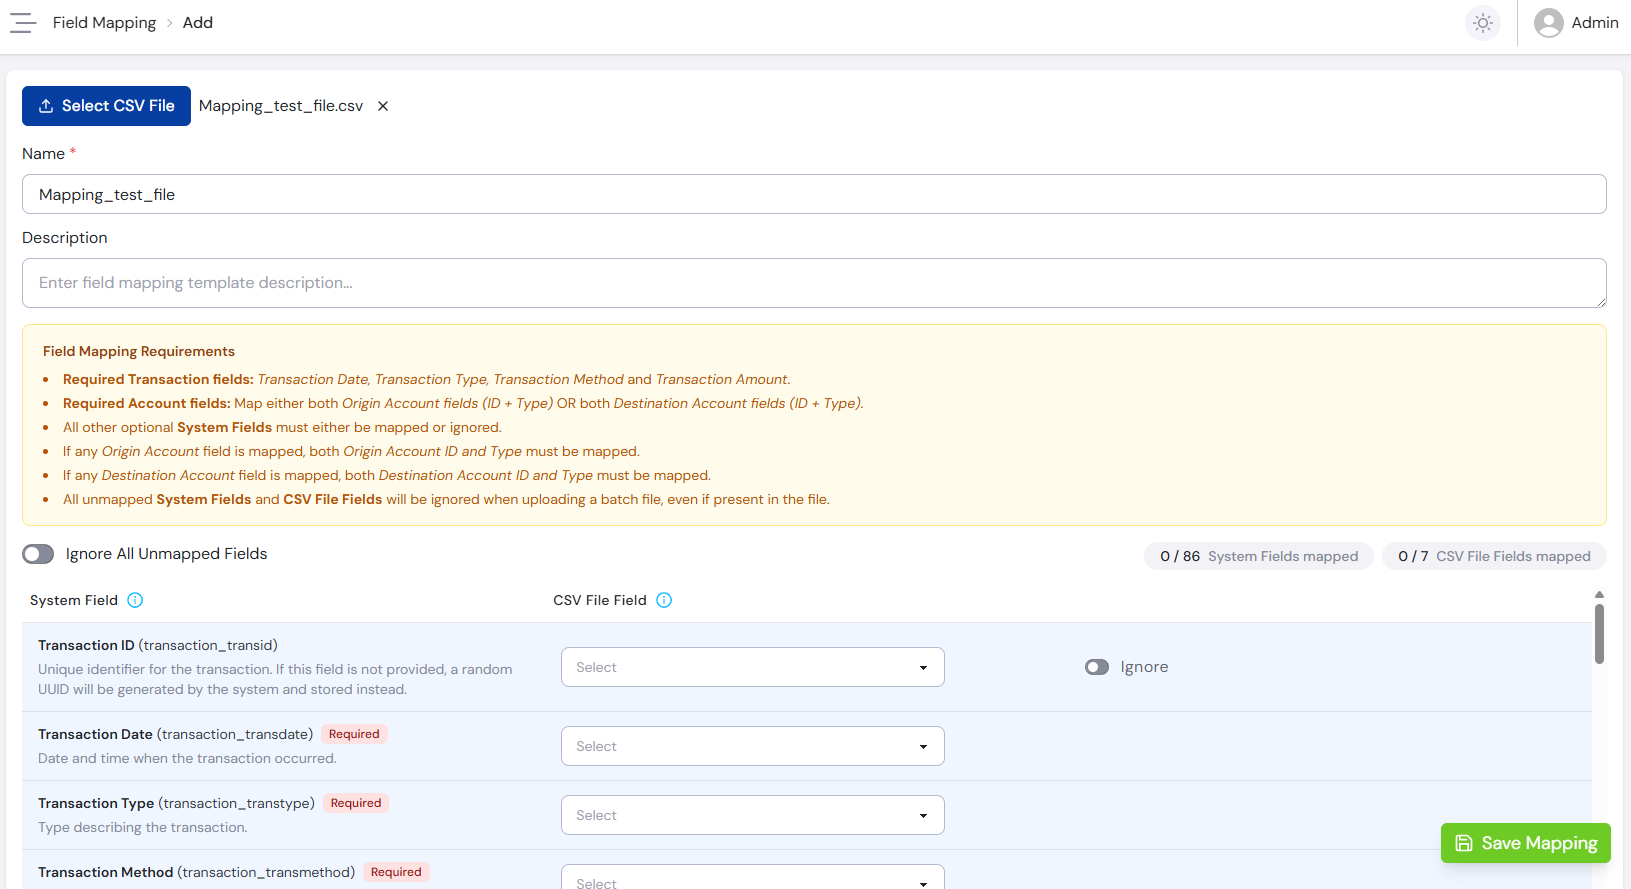
Task: Click the CSV File Field info icon
Action: (664, 600)
